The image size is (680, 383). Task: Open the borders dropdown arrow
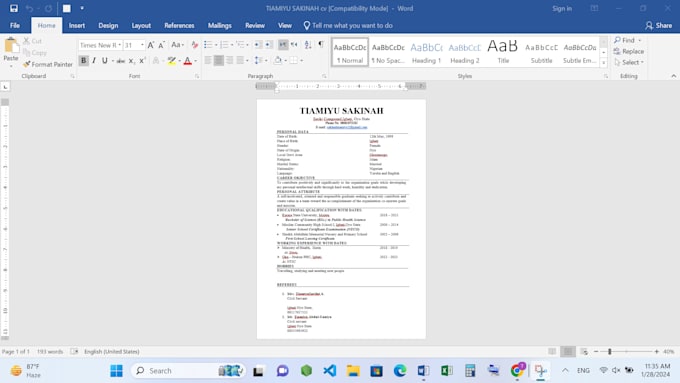301,60
